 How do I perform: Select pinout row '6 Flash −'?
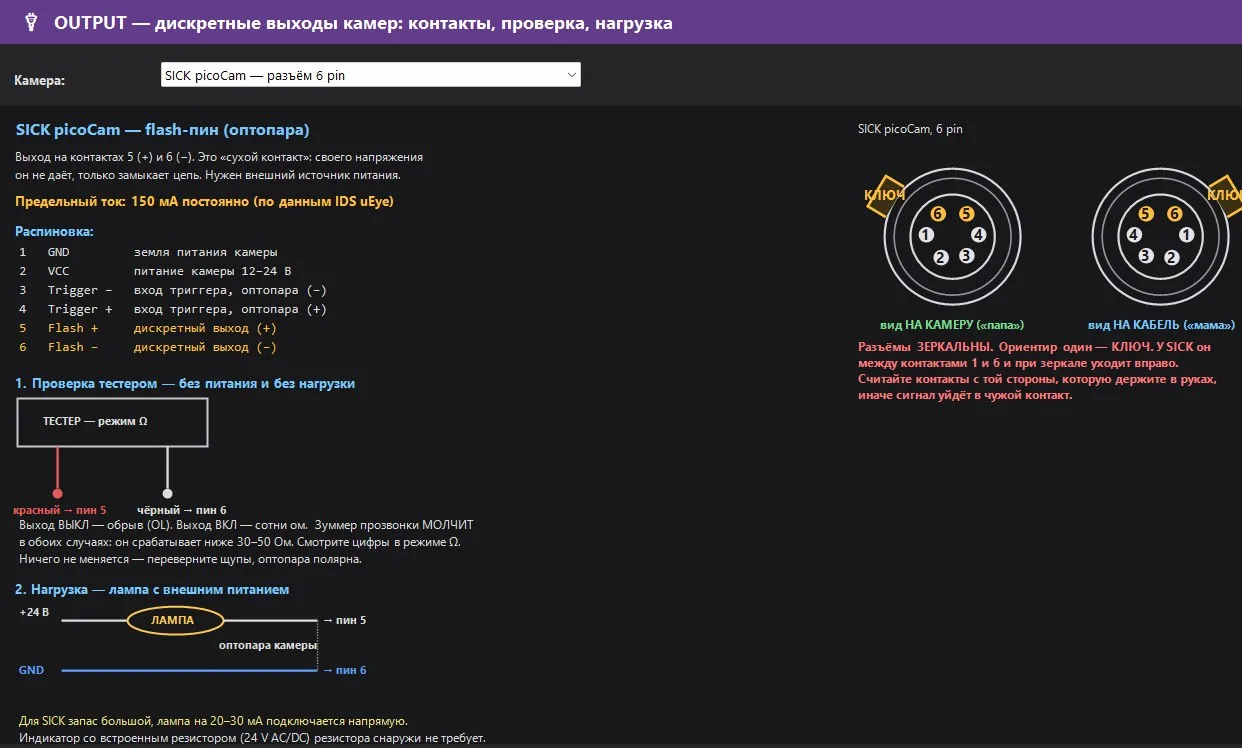click(x=148, y=347)
